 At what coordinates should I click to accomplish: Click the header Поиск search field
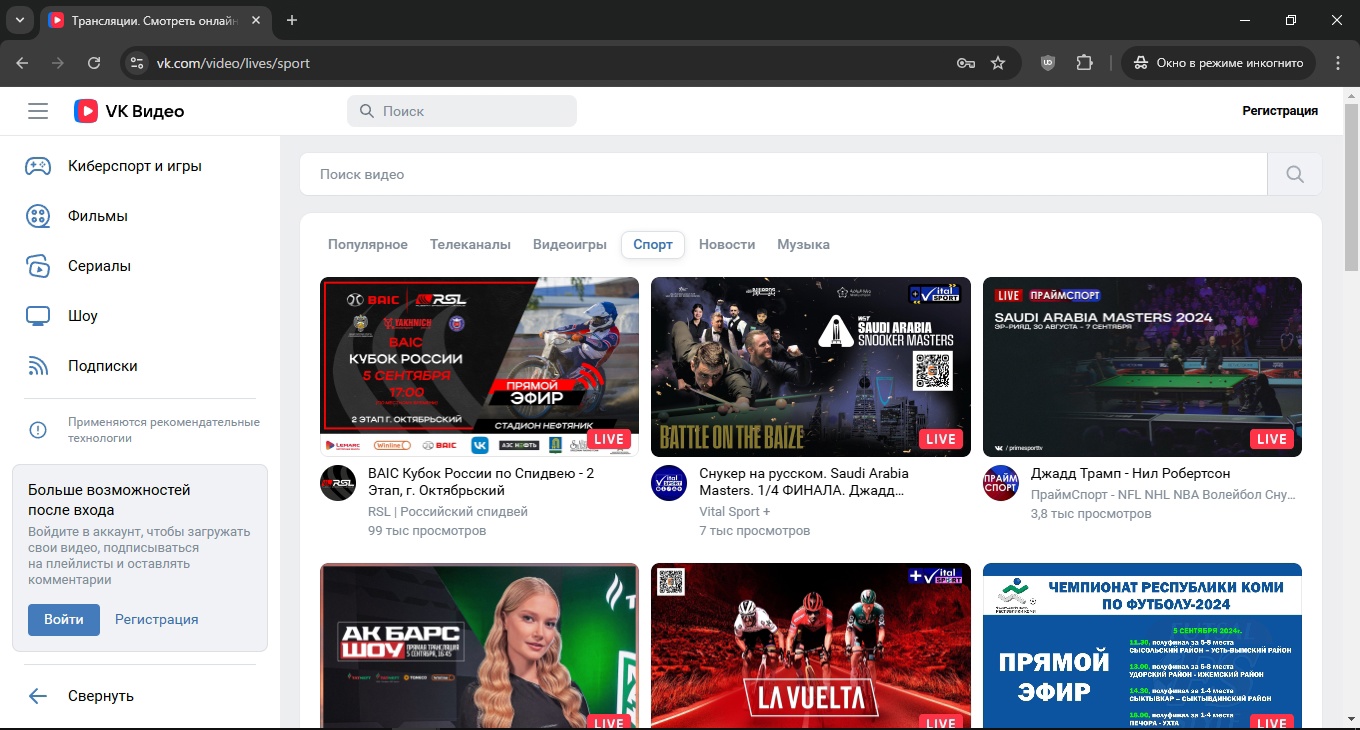click(x=462, y=111)
